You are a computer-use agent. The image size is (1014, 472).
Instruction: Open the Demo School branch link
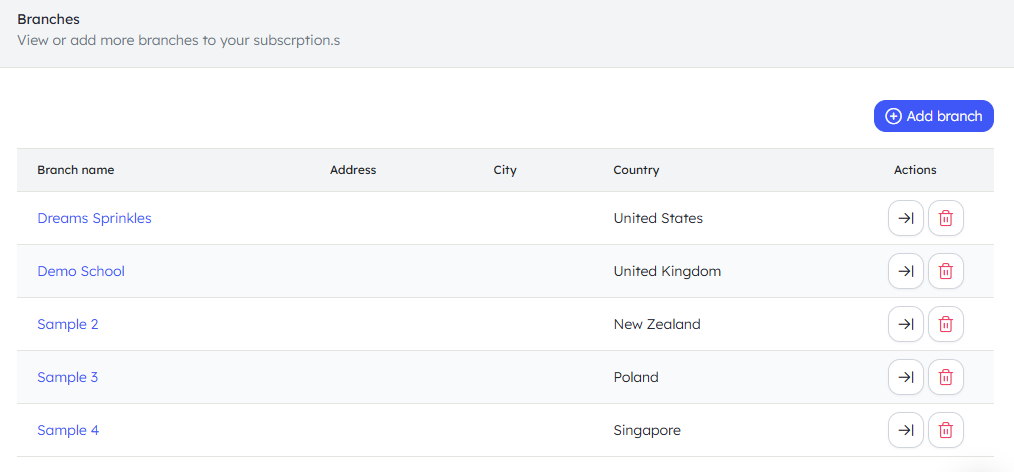pos(81,271)
